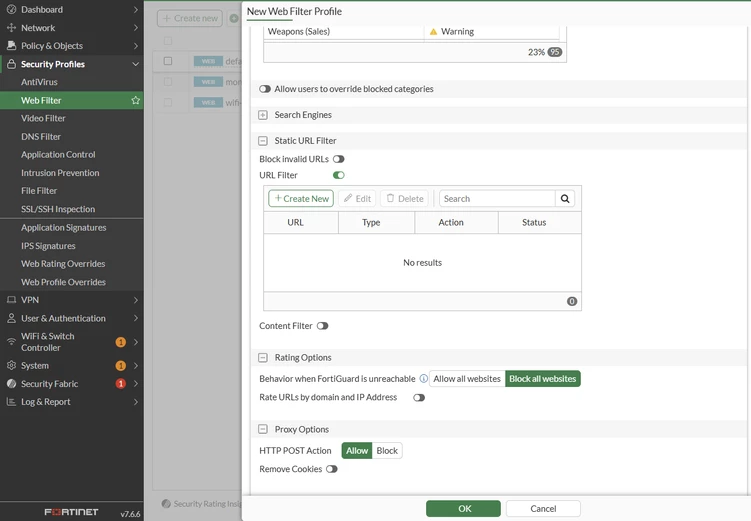Expand Policy & Objects chevron
The width and height of the screenshot is (751, 521).
pyautogui.click(x=136, y=46)
